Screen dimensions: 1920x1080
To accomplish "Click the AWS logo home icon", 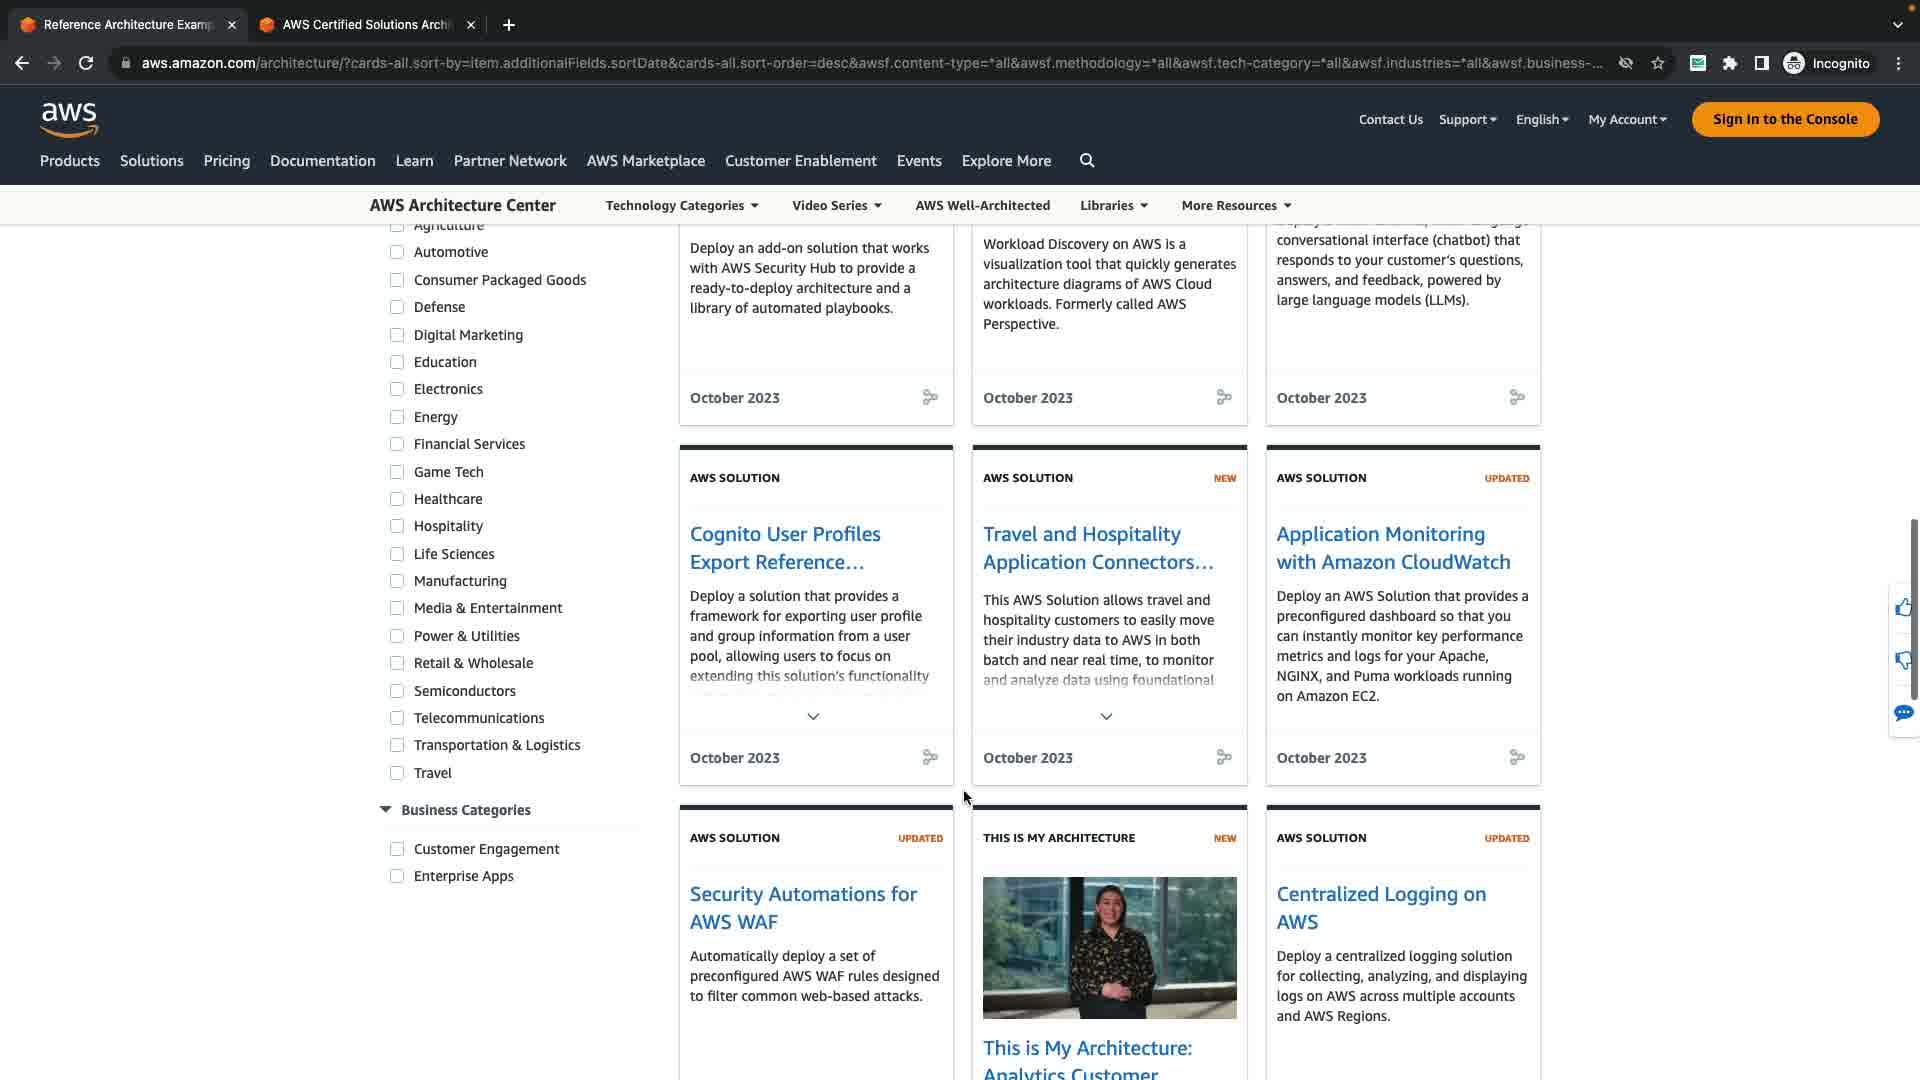I will pos(69,119).
